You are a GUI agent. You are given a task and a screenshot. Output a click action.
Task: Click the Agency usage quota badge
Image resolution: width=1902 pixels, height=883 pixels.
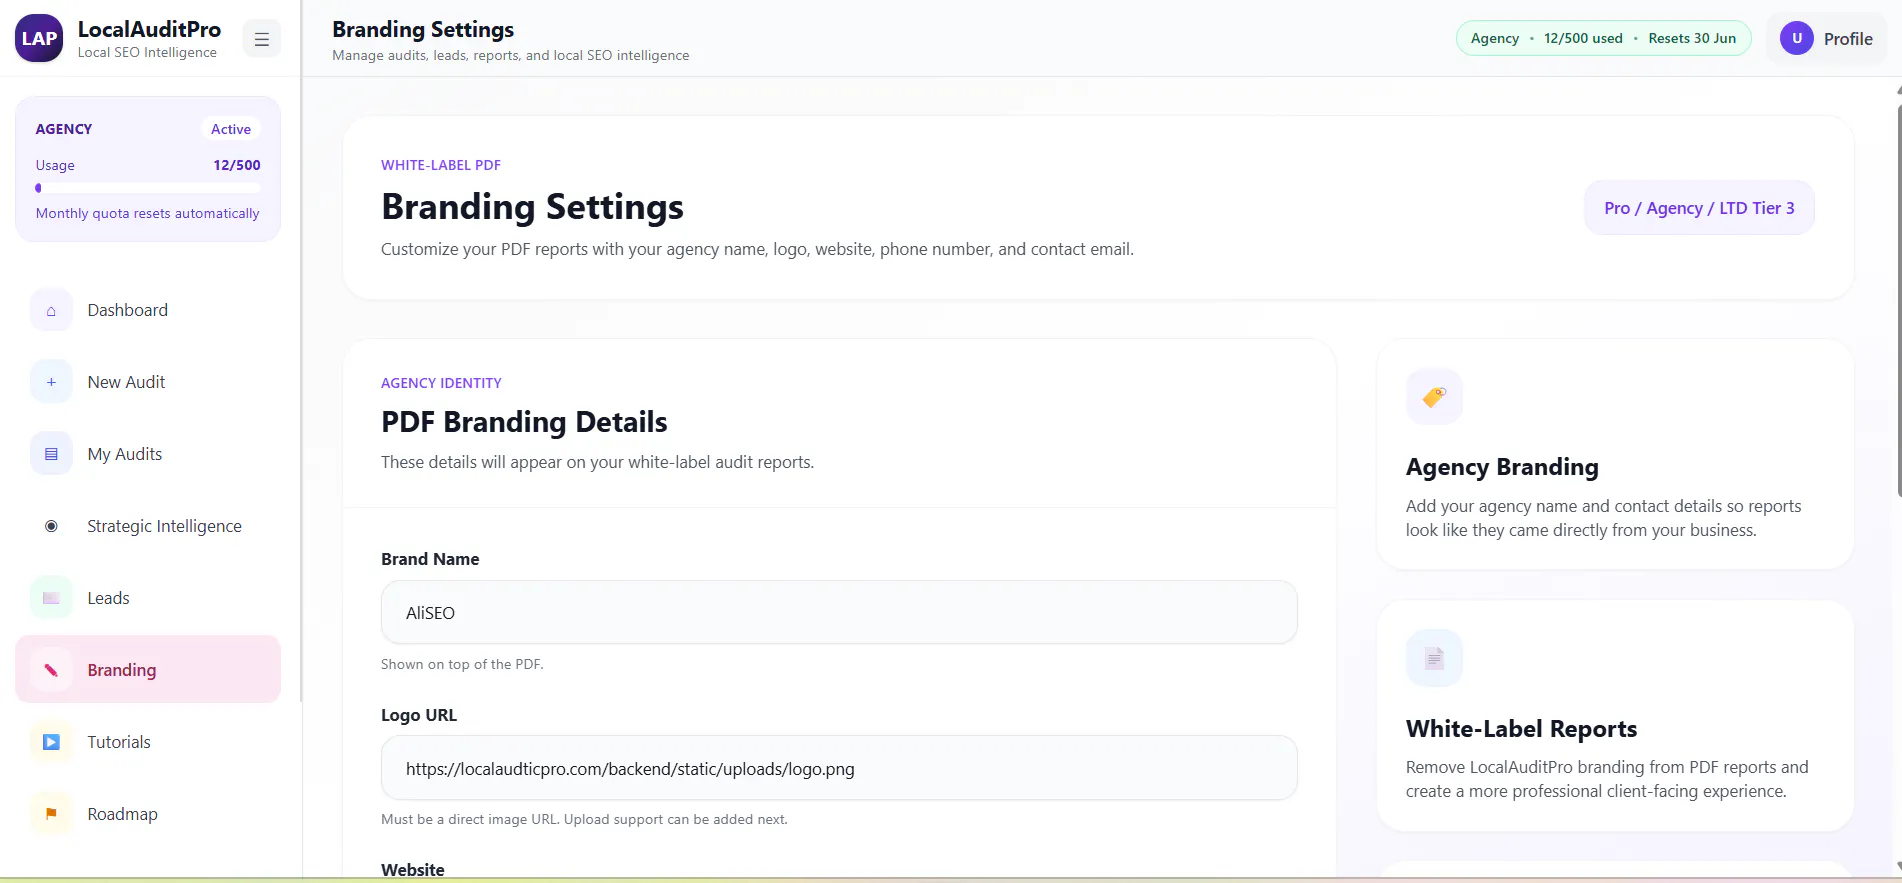[1603, 38]
